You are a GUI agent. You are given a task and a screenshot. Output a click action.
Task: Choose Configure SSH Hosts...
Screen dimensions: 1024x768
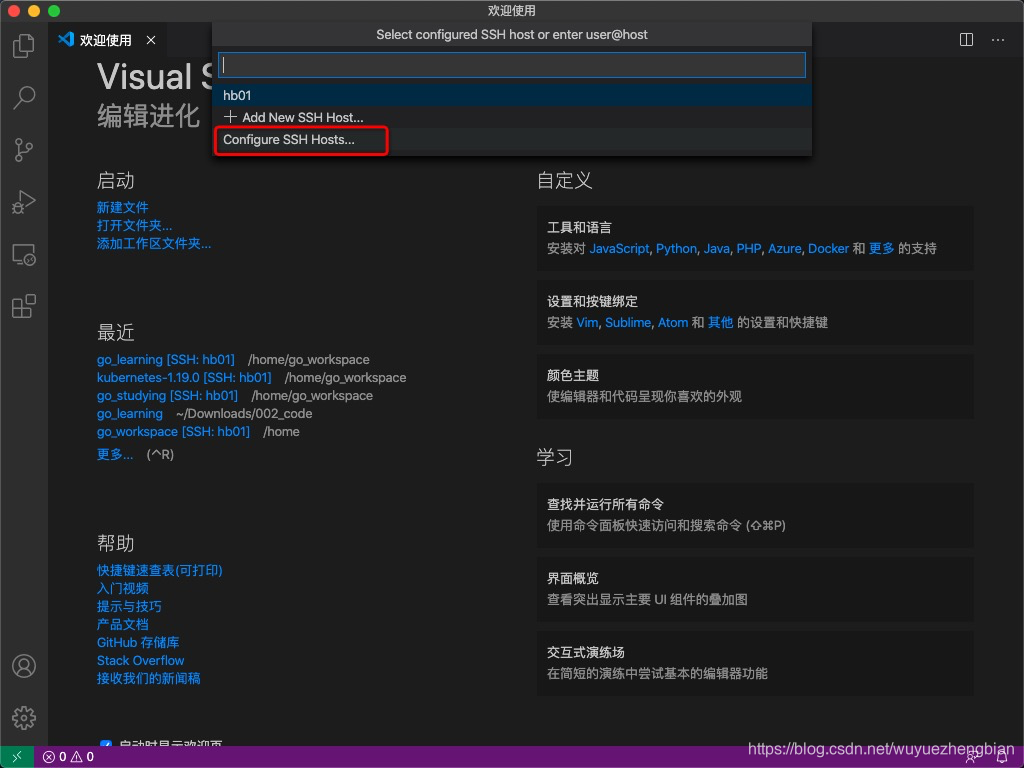511,140
